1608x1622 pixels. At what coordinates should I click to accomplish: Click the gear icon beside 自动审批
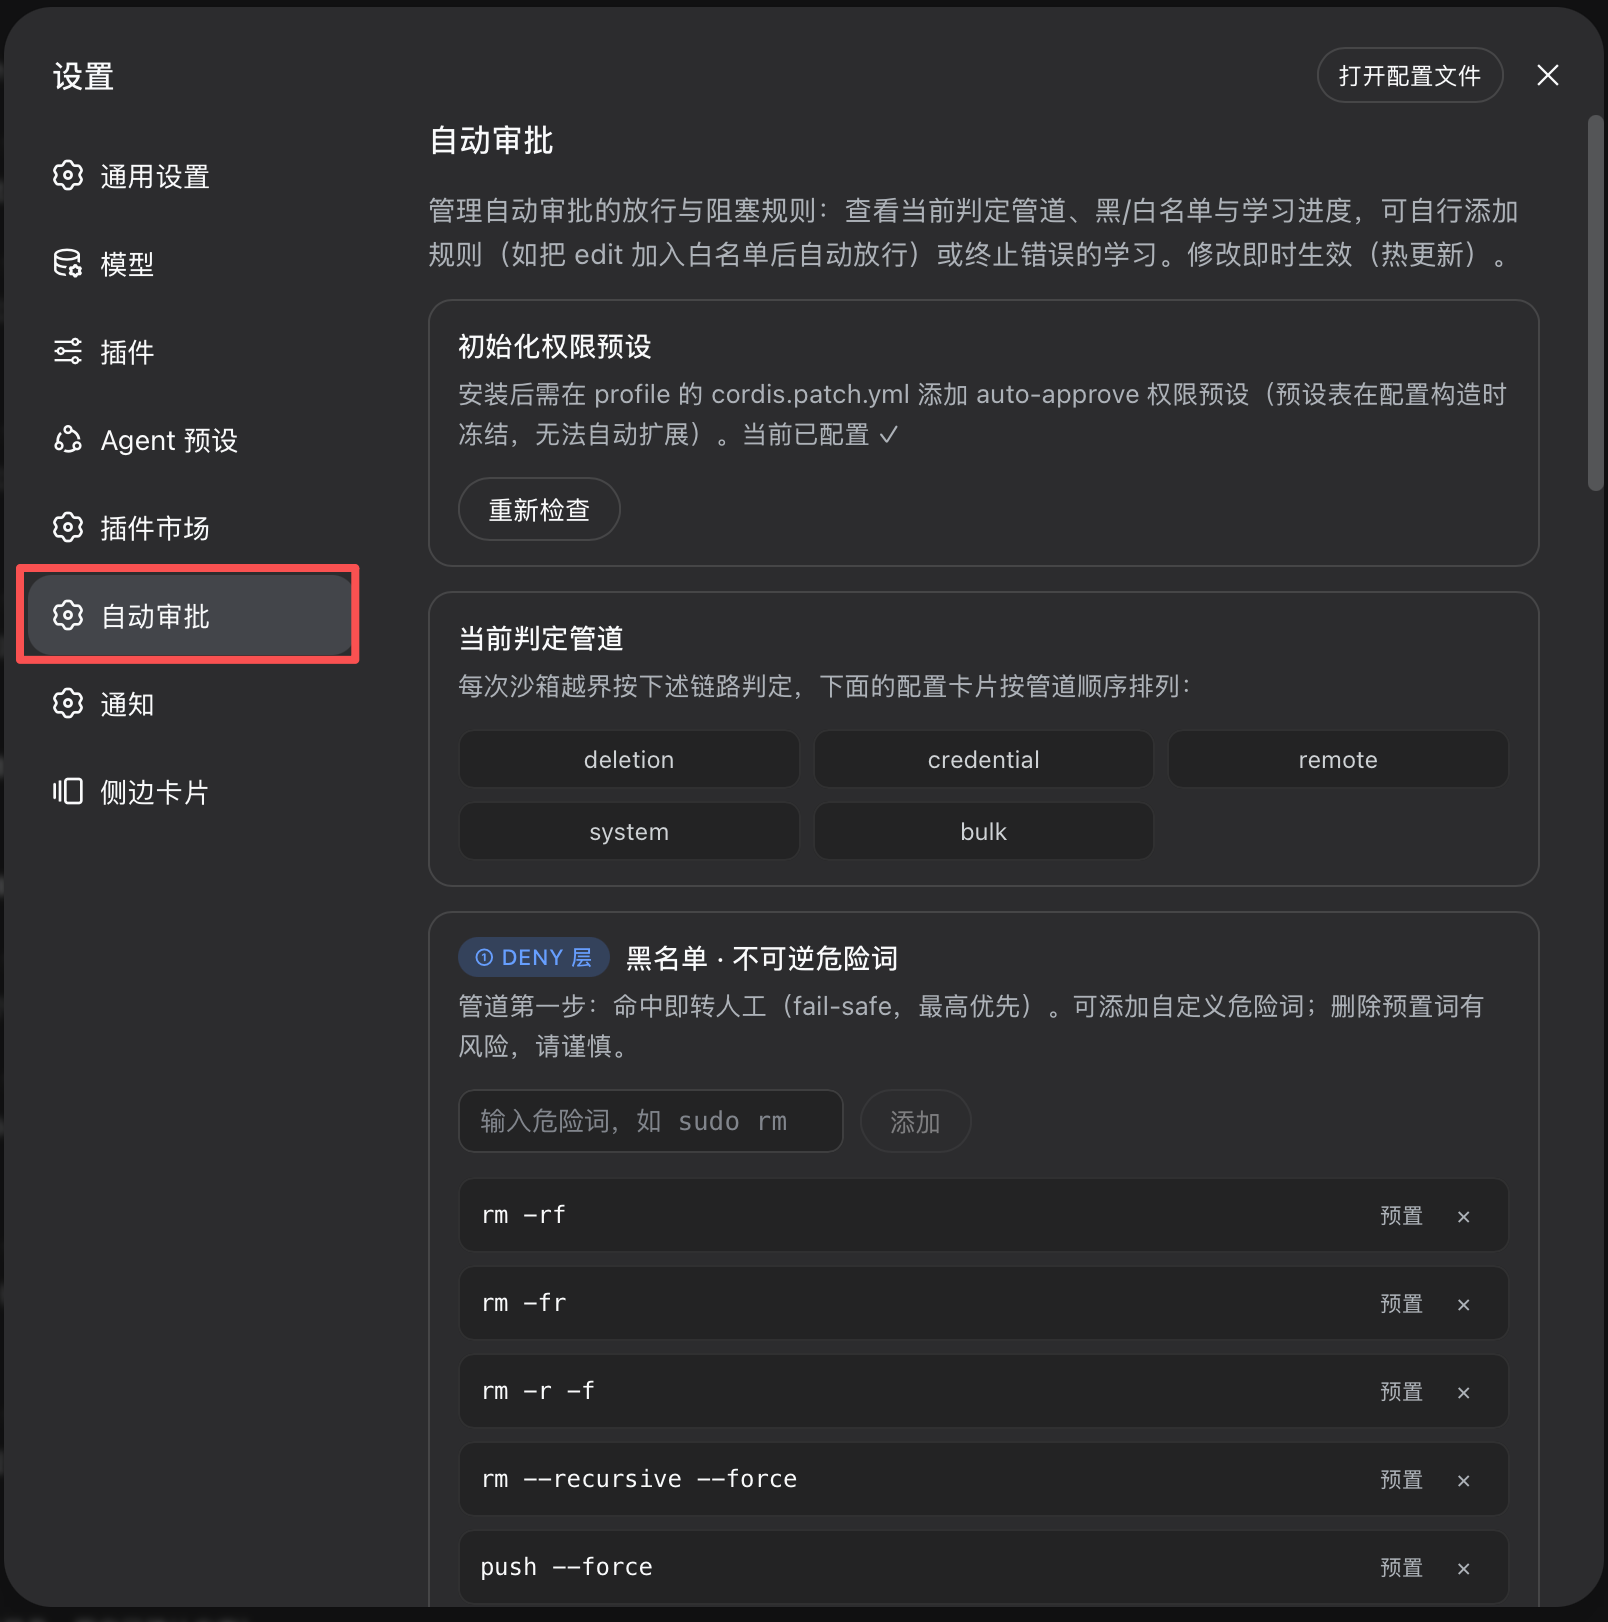(x=68, y=616)
